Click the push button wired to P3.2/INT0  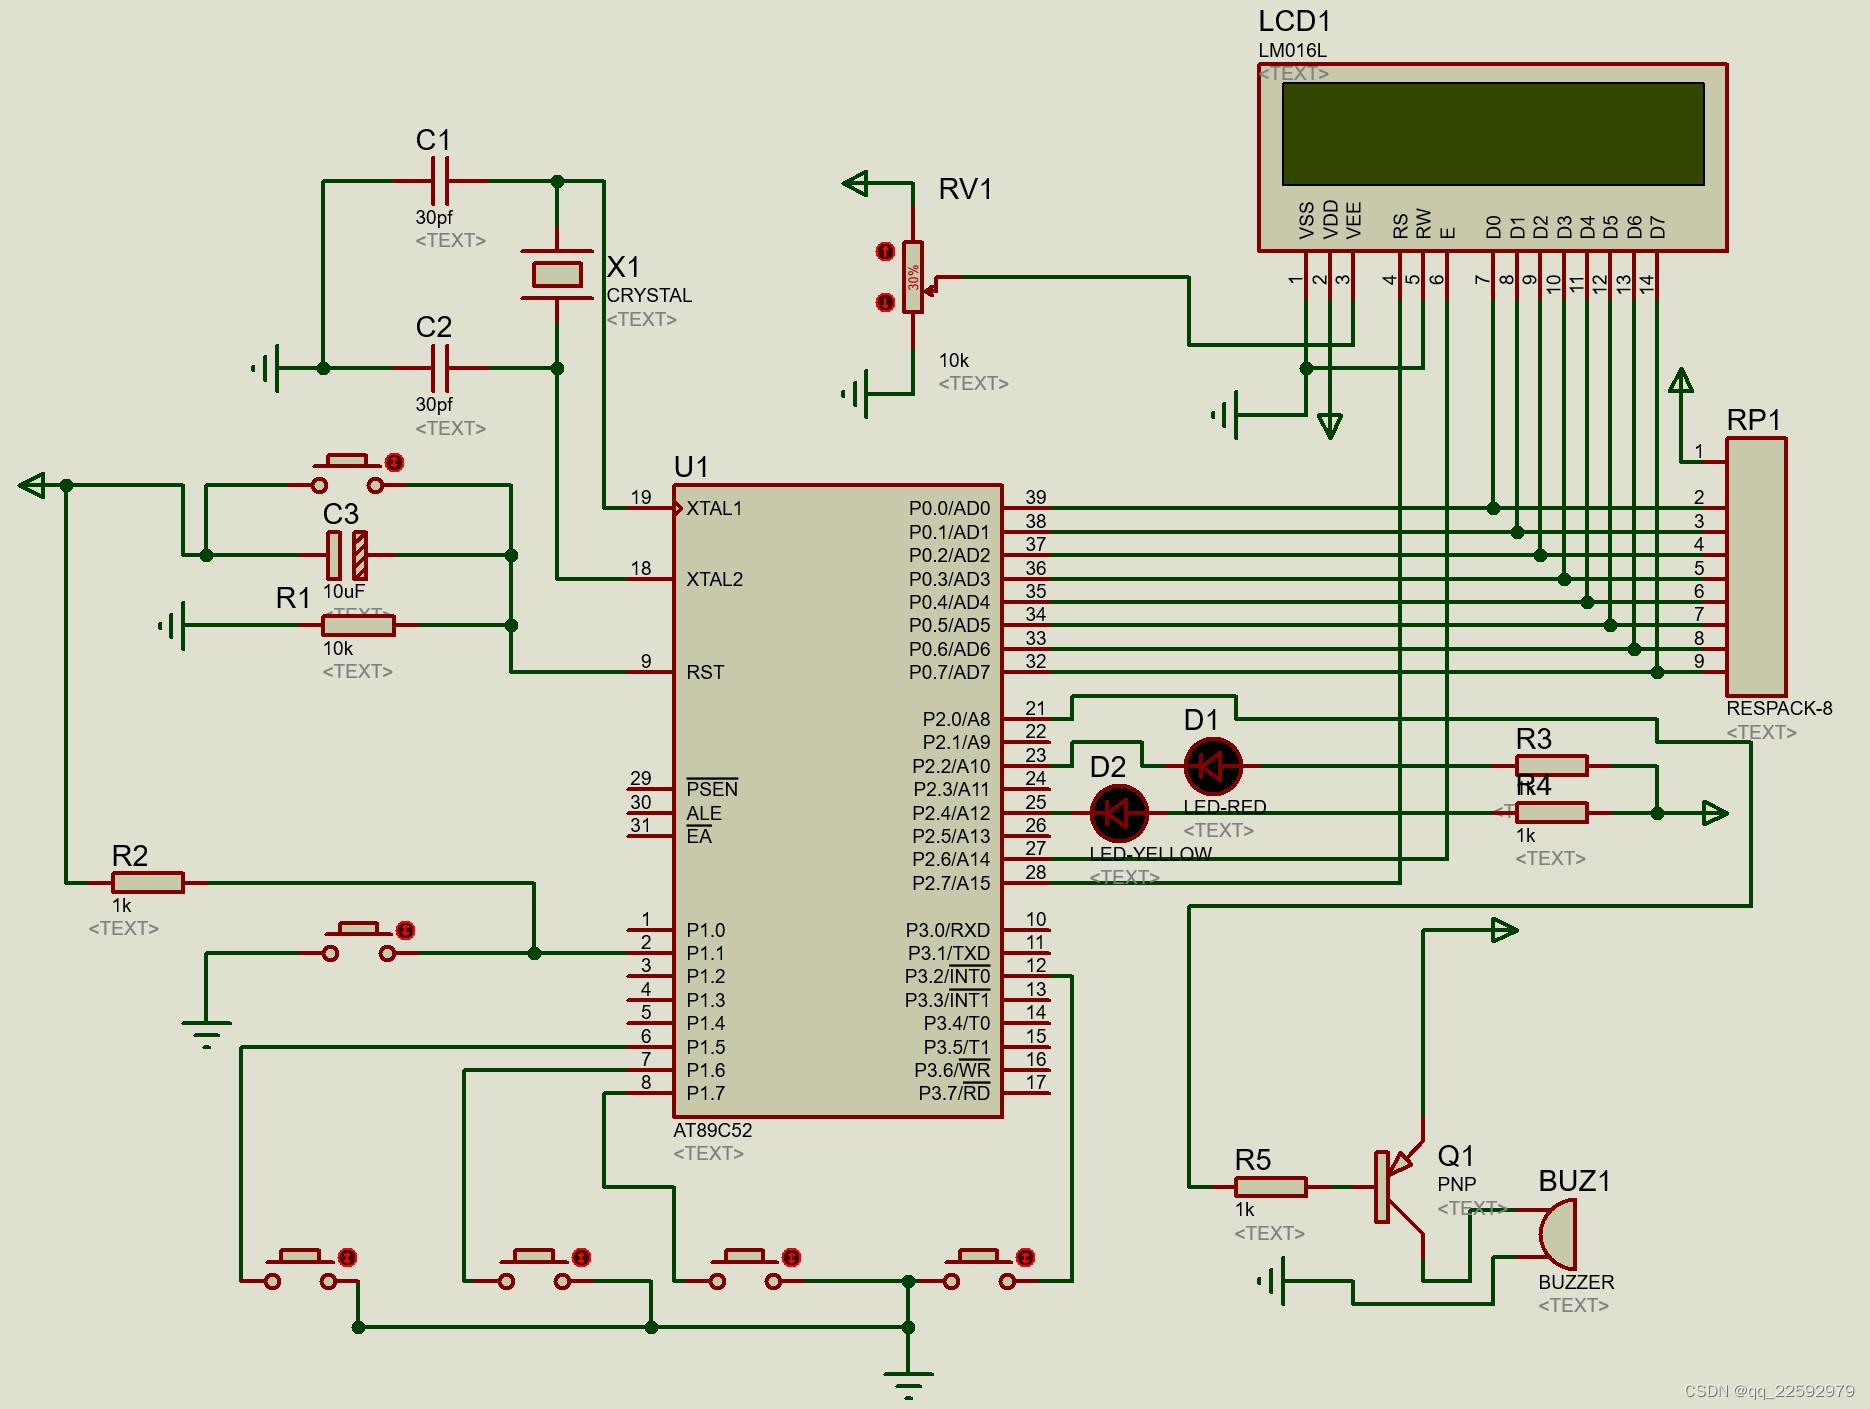click(x=979, y=1271)
